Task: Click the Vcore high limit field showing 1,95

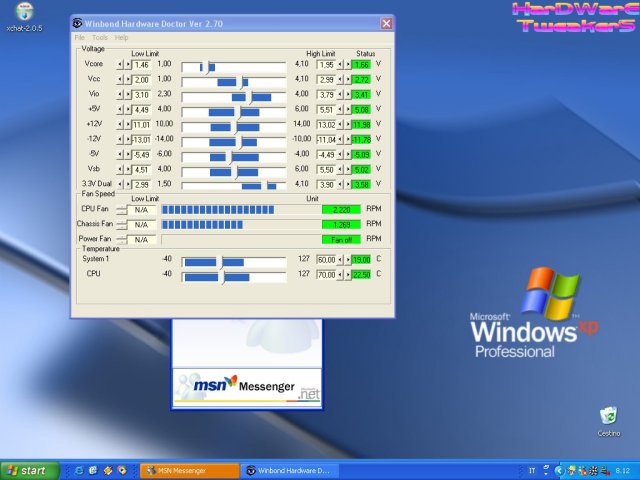Action: [326, 64]
